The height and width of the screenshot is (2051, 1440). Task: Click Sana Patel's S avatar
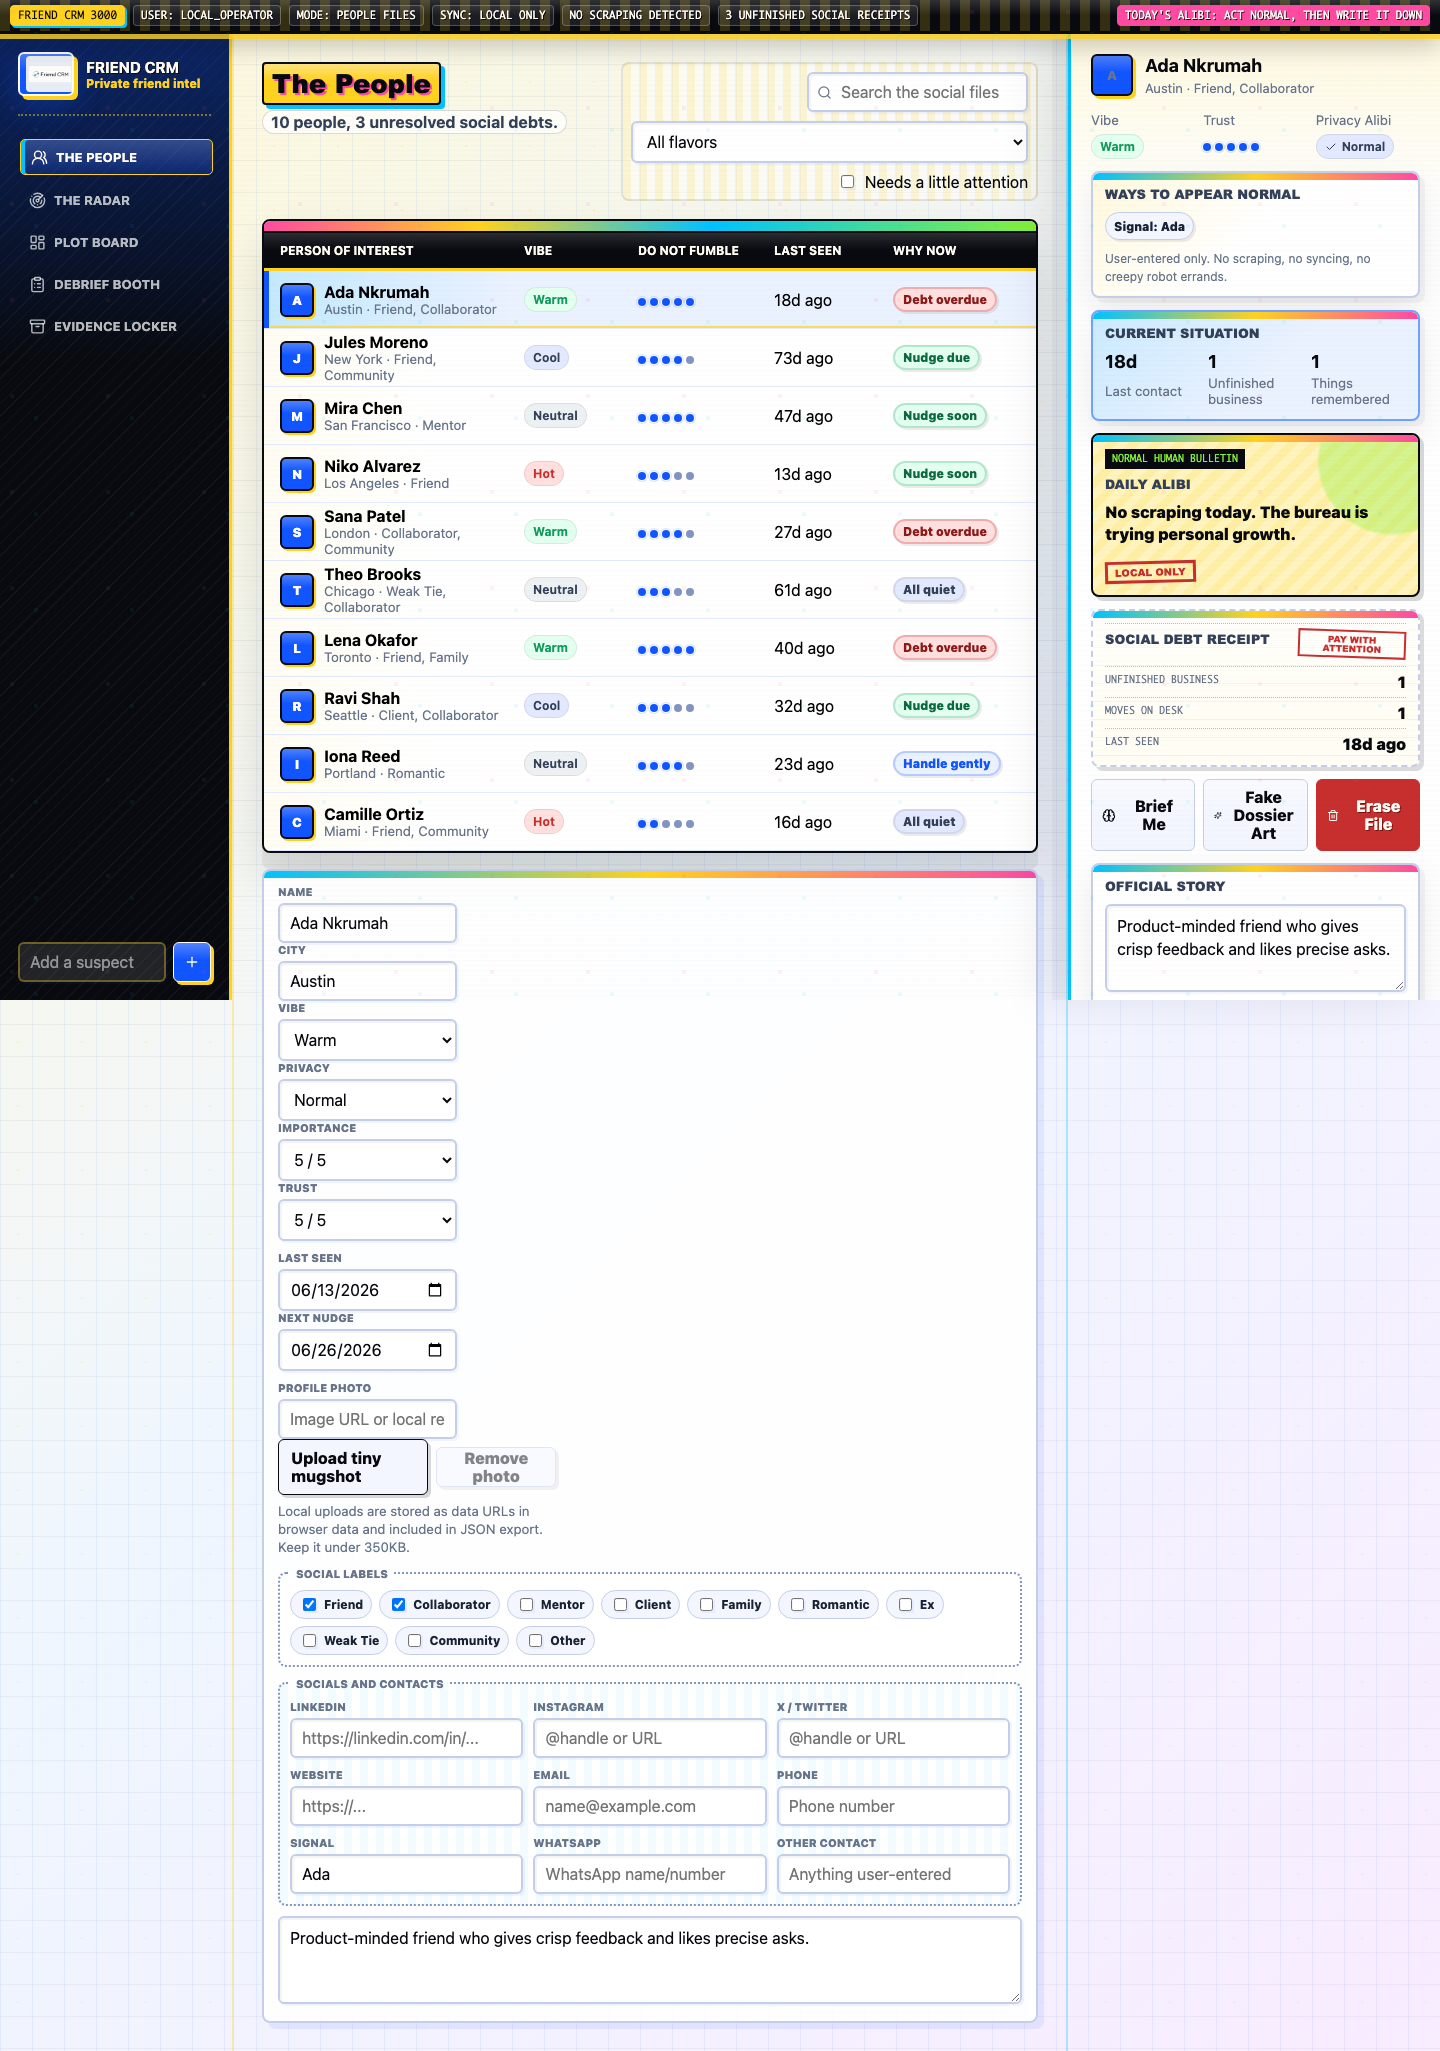(297, 532)
